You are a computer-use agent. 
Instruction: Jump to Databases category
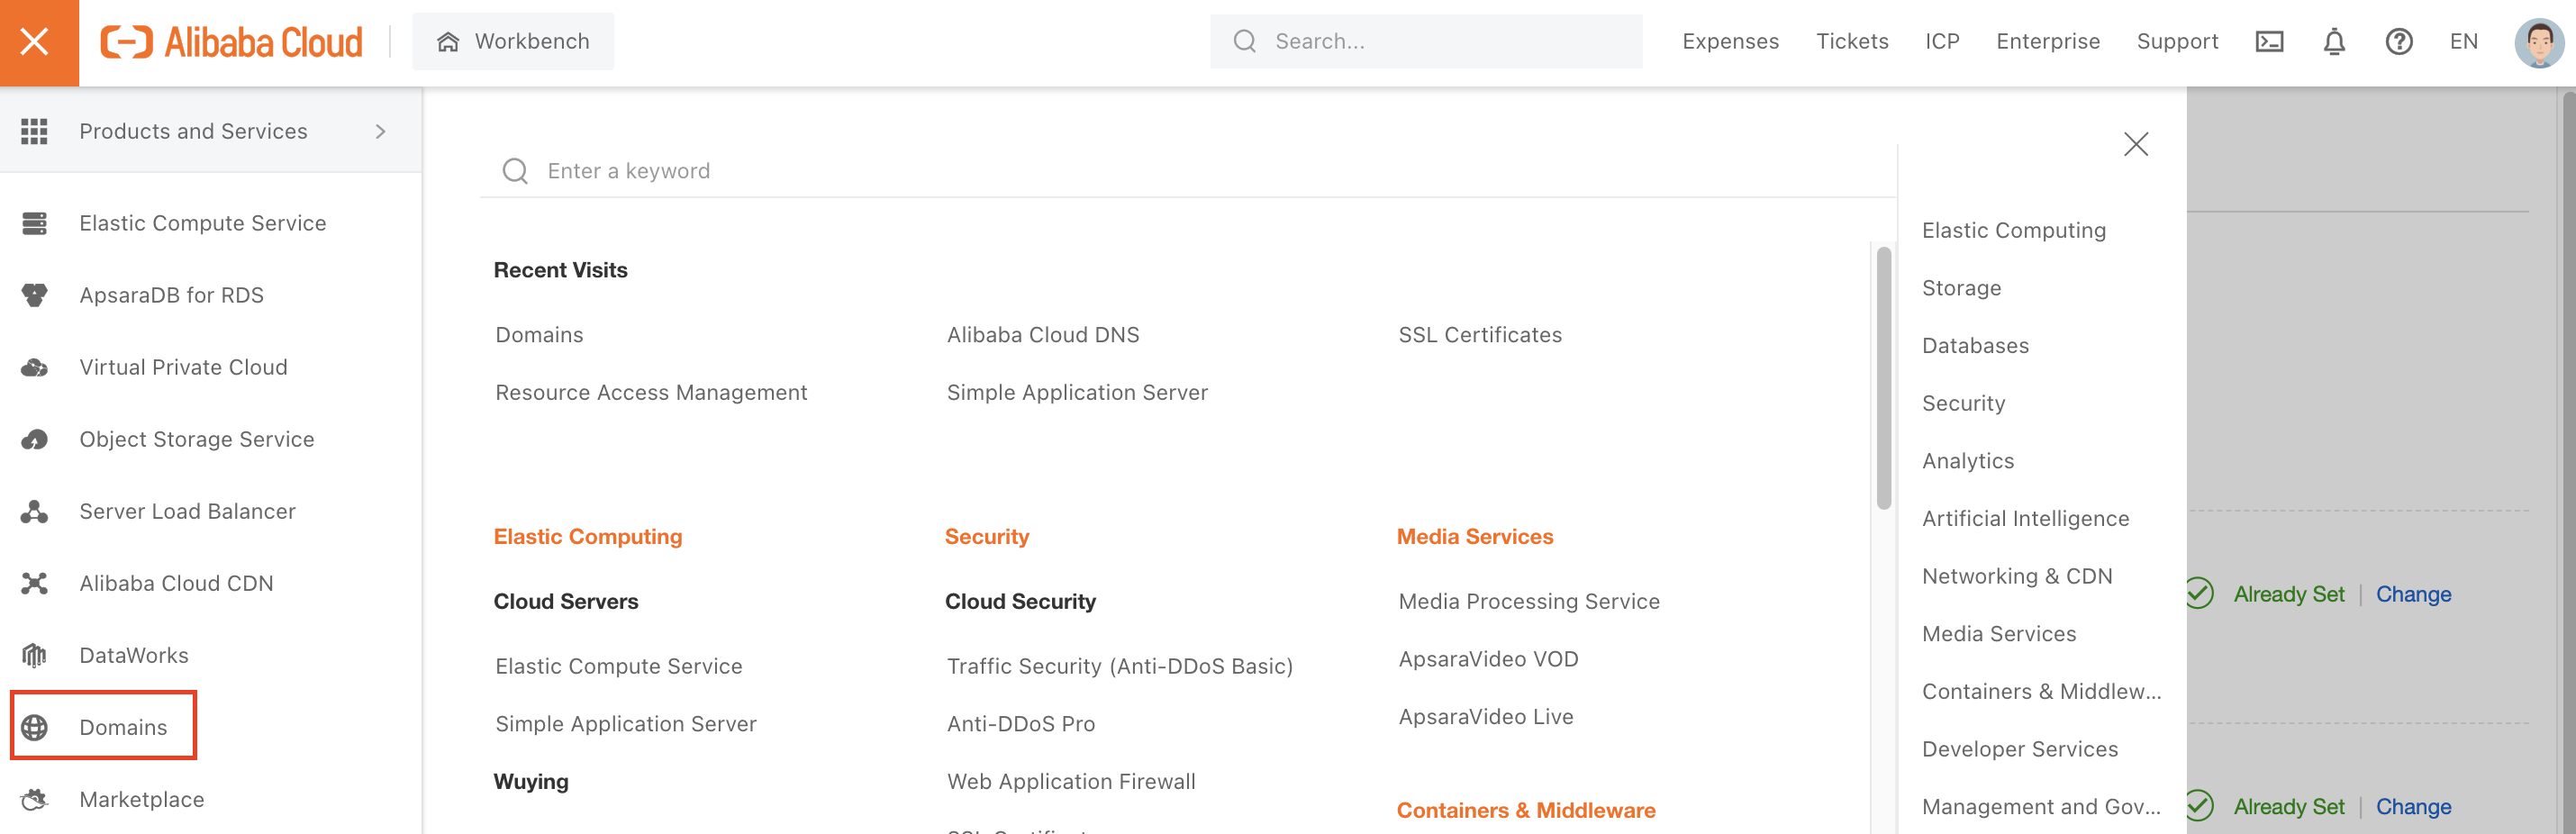(x=1975, y=346)
